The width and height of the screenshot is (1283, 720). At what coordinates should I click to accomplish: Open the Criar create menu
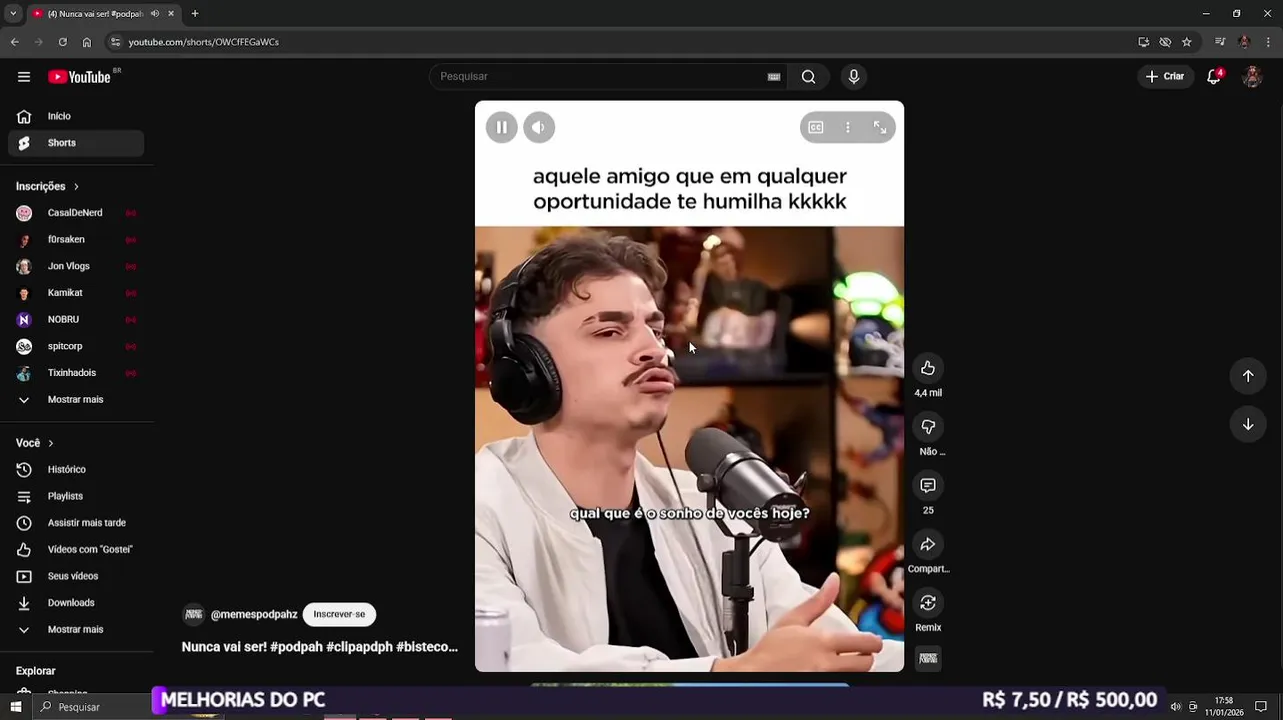1165,77
